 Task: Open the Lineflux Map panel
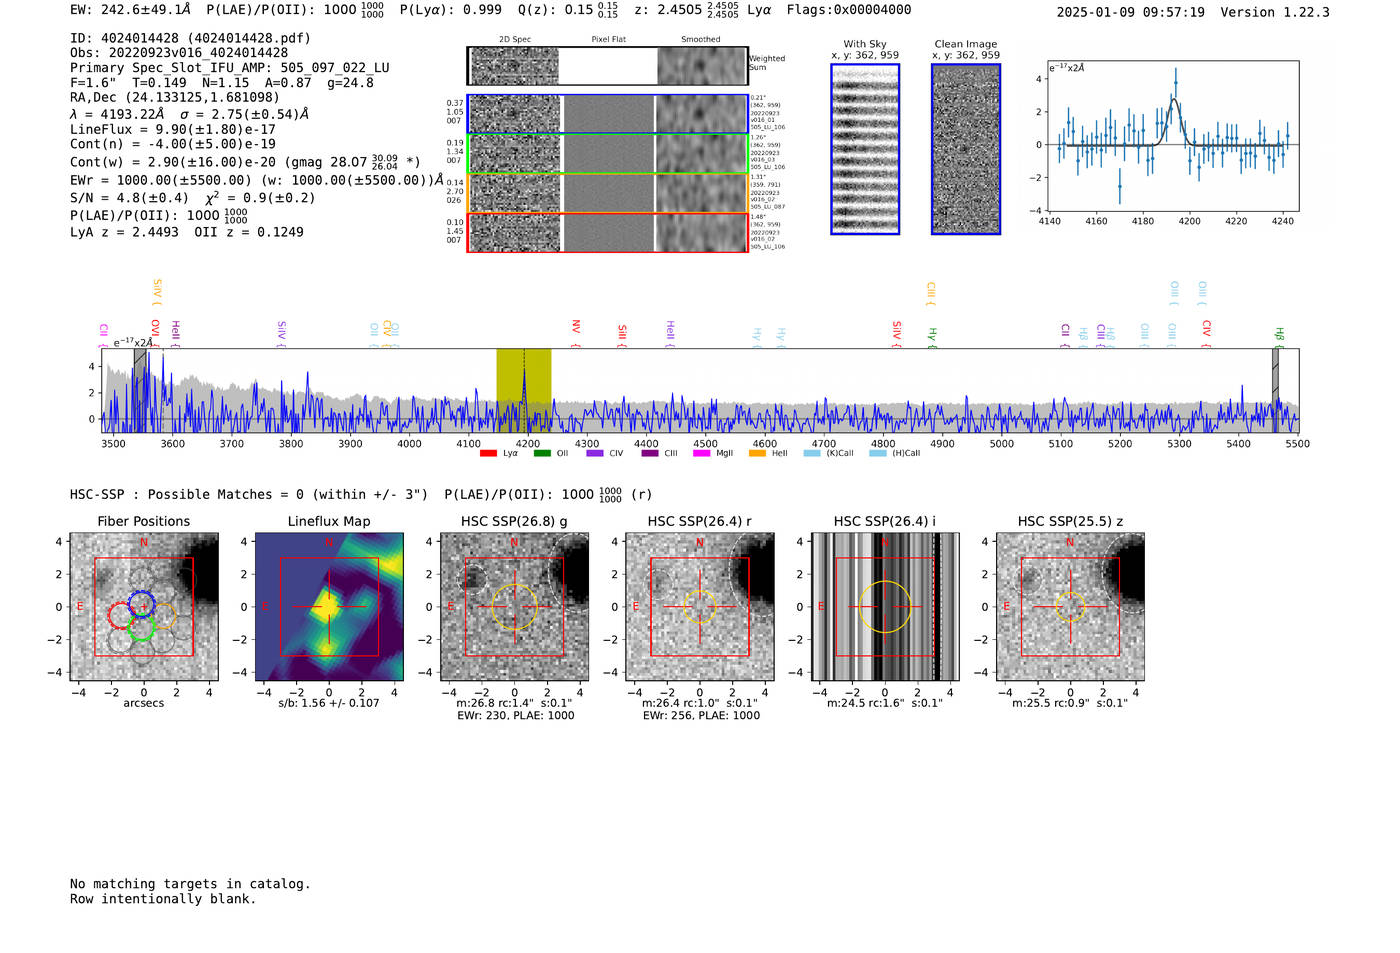click(x=329, y=607)
